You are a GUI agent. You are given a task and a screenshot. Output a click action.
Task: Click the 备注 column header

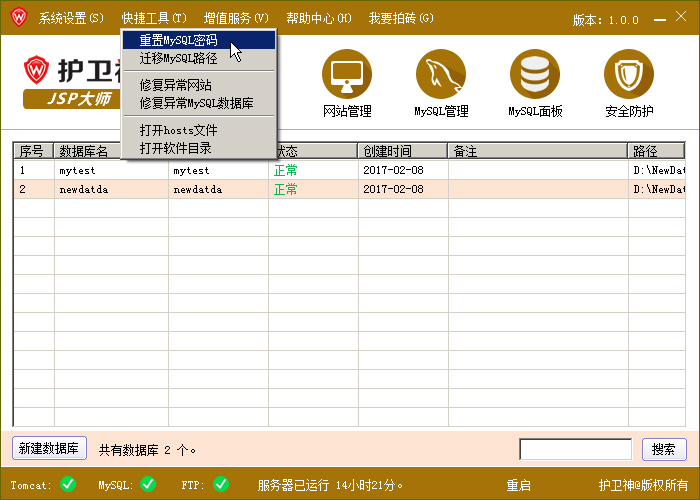point(538,151)
